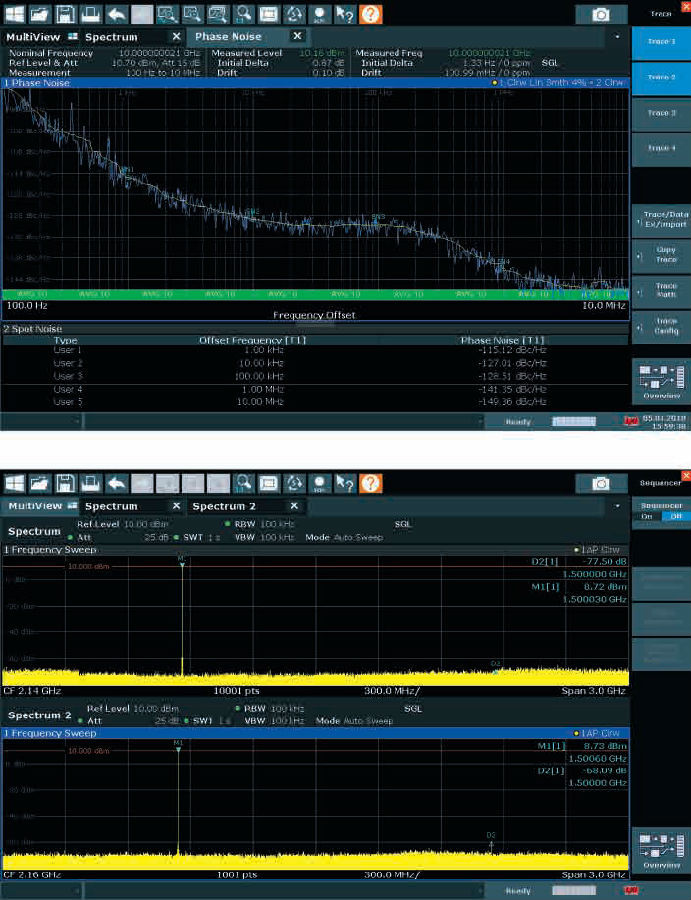This screenshot has height=900, width=691.
Task: Click the 2 Spot Noise window title bar
Action: point(316,329)
